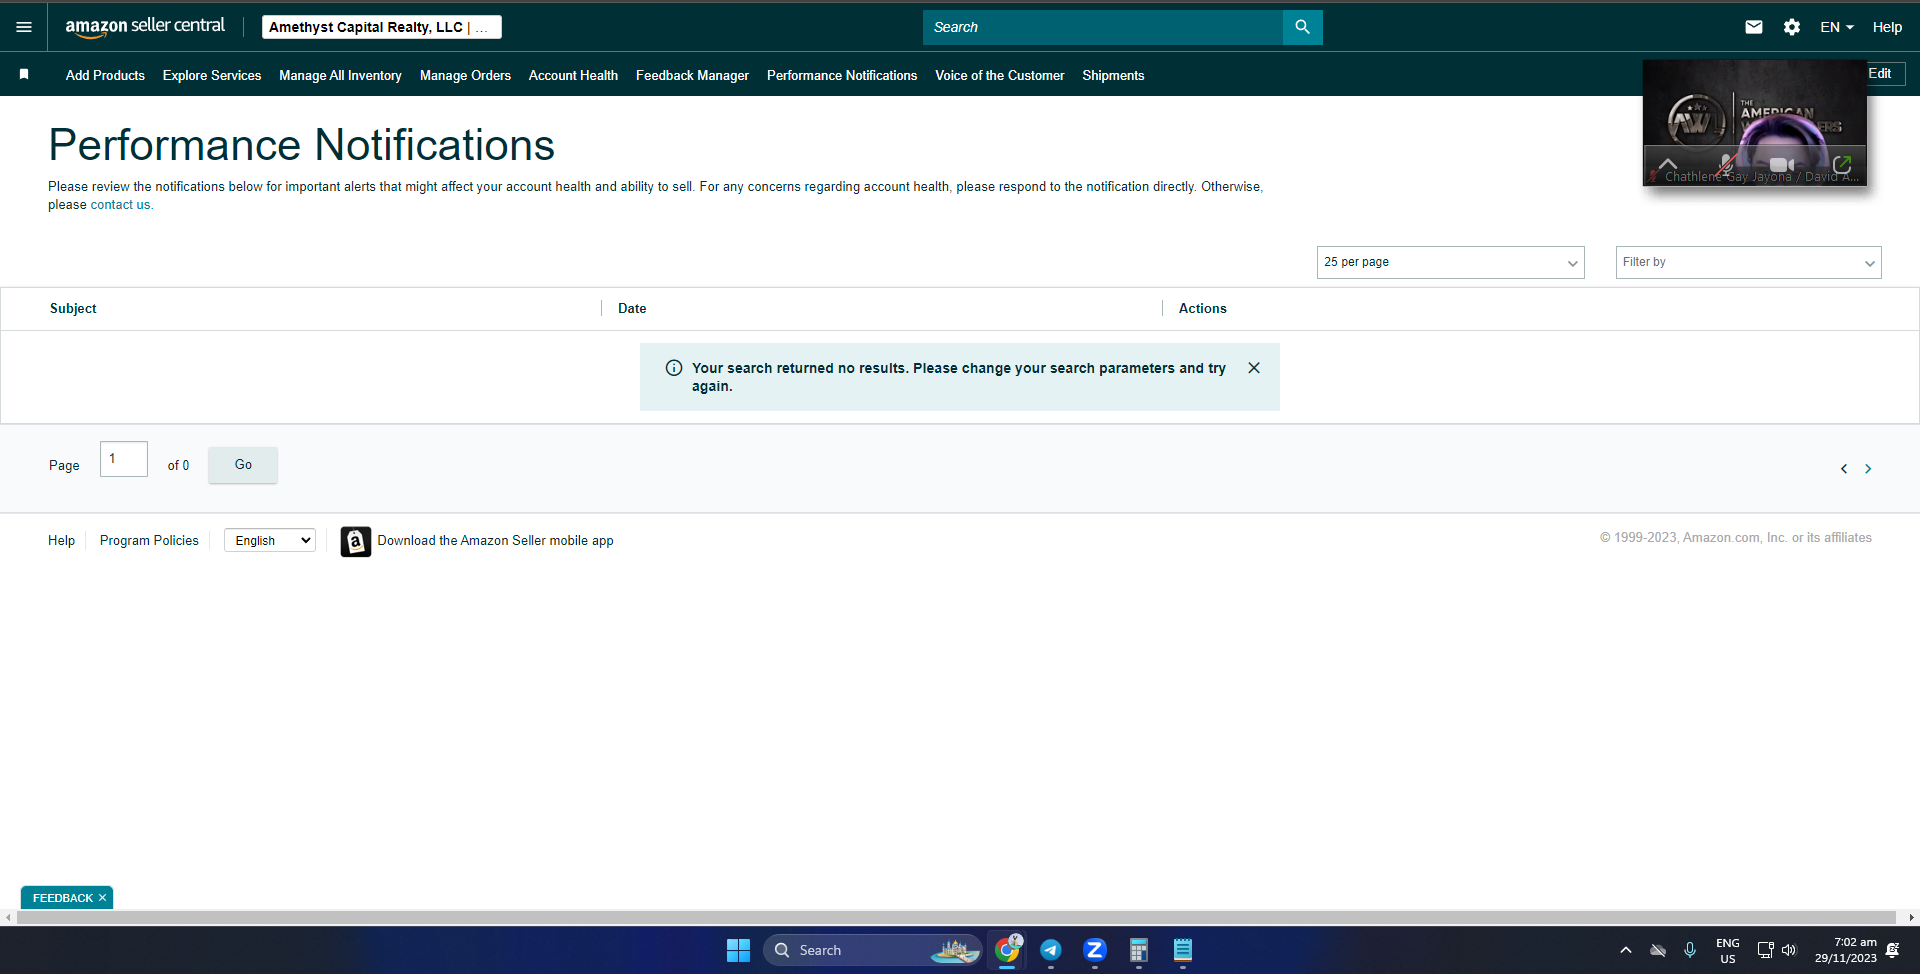Close the FEEDBACK tab
Screen dimensions: 1920x974
click(x=102, y=898)
